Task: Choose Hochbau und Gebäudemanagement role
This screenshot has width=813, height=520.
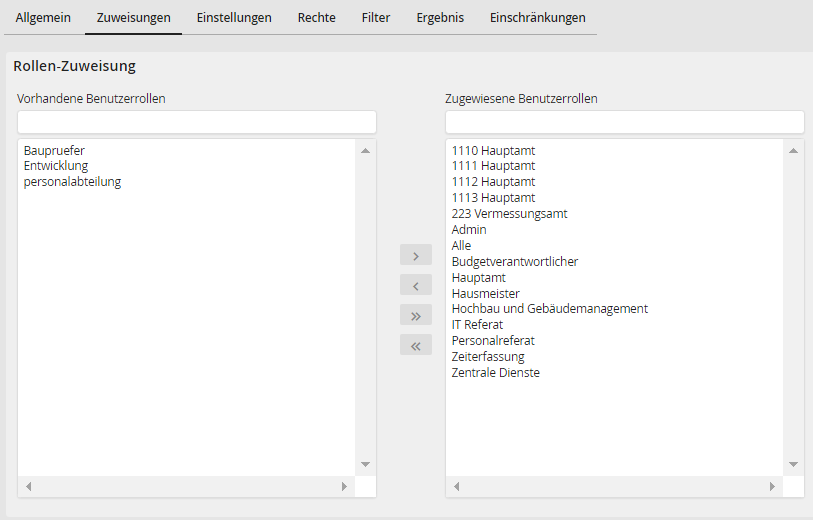Action: point(549,309)
